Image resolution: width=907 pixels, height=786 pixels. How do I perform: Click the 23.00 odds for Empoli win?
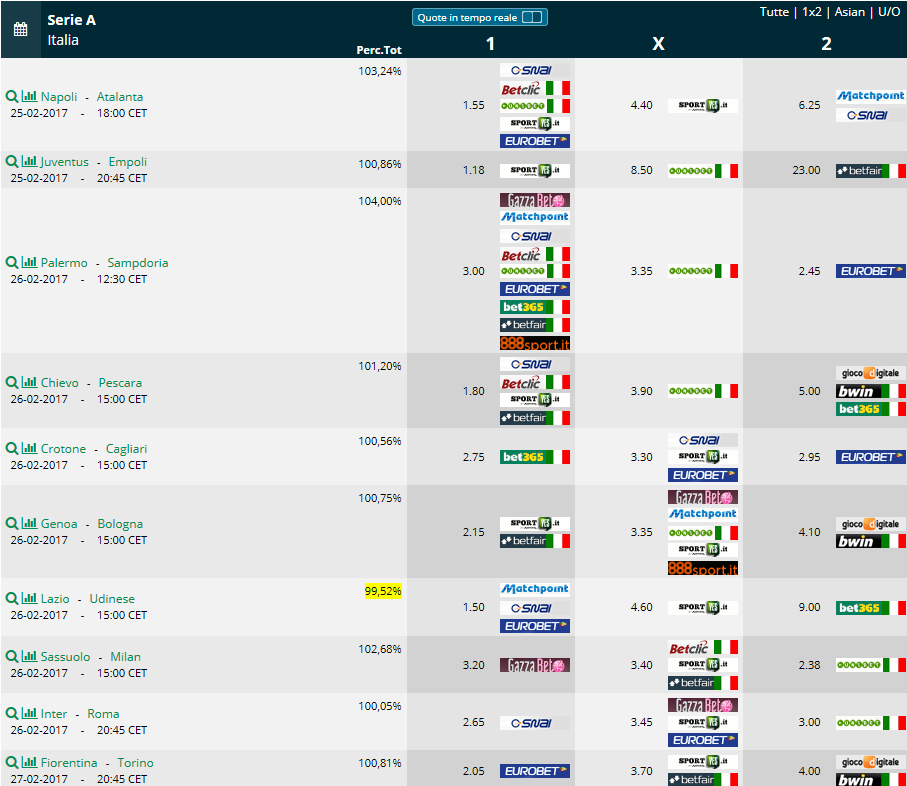(806, 170)
